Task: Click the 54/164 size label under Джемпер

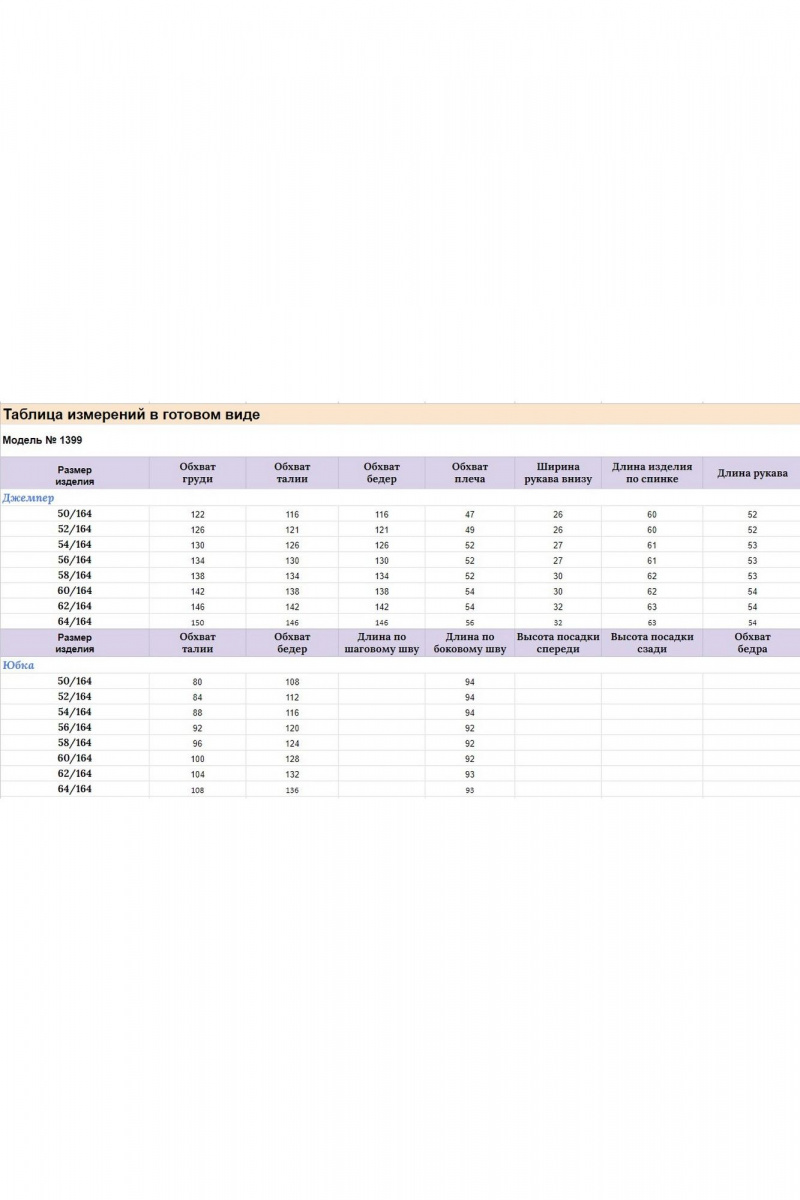Action: [x=75, y=544]
